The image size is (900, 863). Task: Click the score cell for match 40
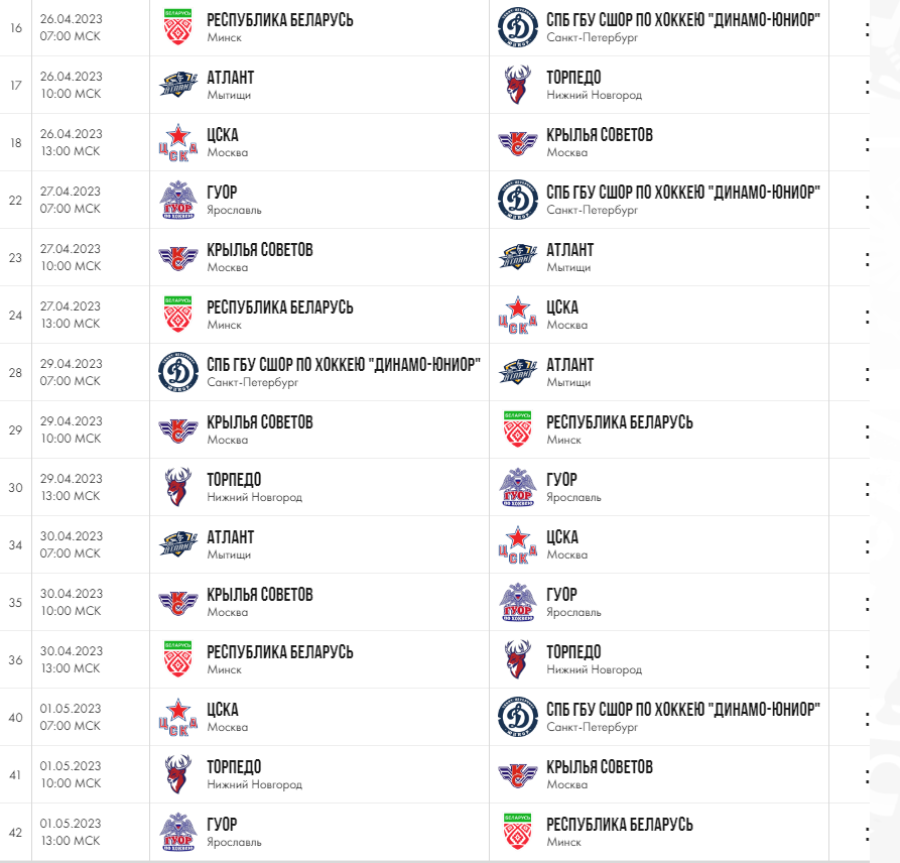click(866, 718)
